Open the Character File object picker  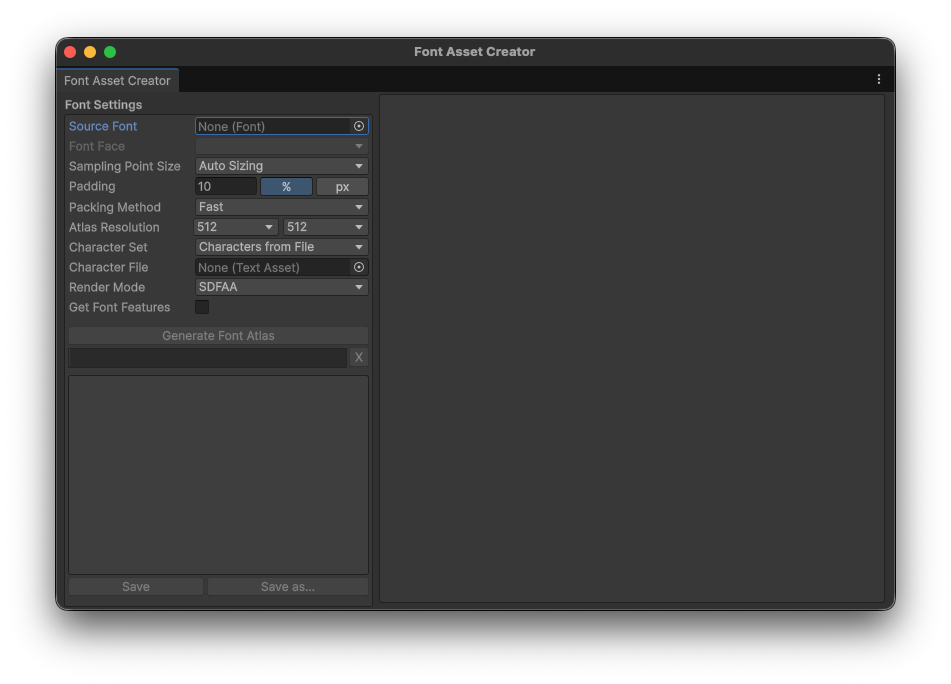click(x=359, y=267)
